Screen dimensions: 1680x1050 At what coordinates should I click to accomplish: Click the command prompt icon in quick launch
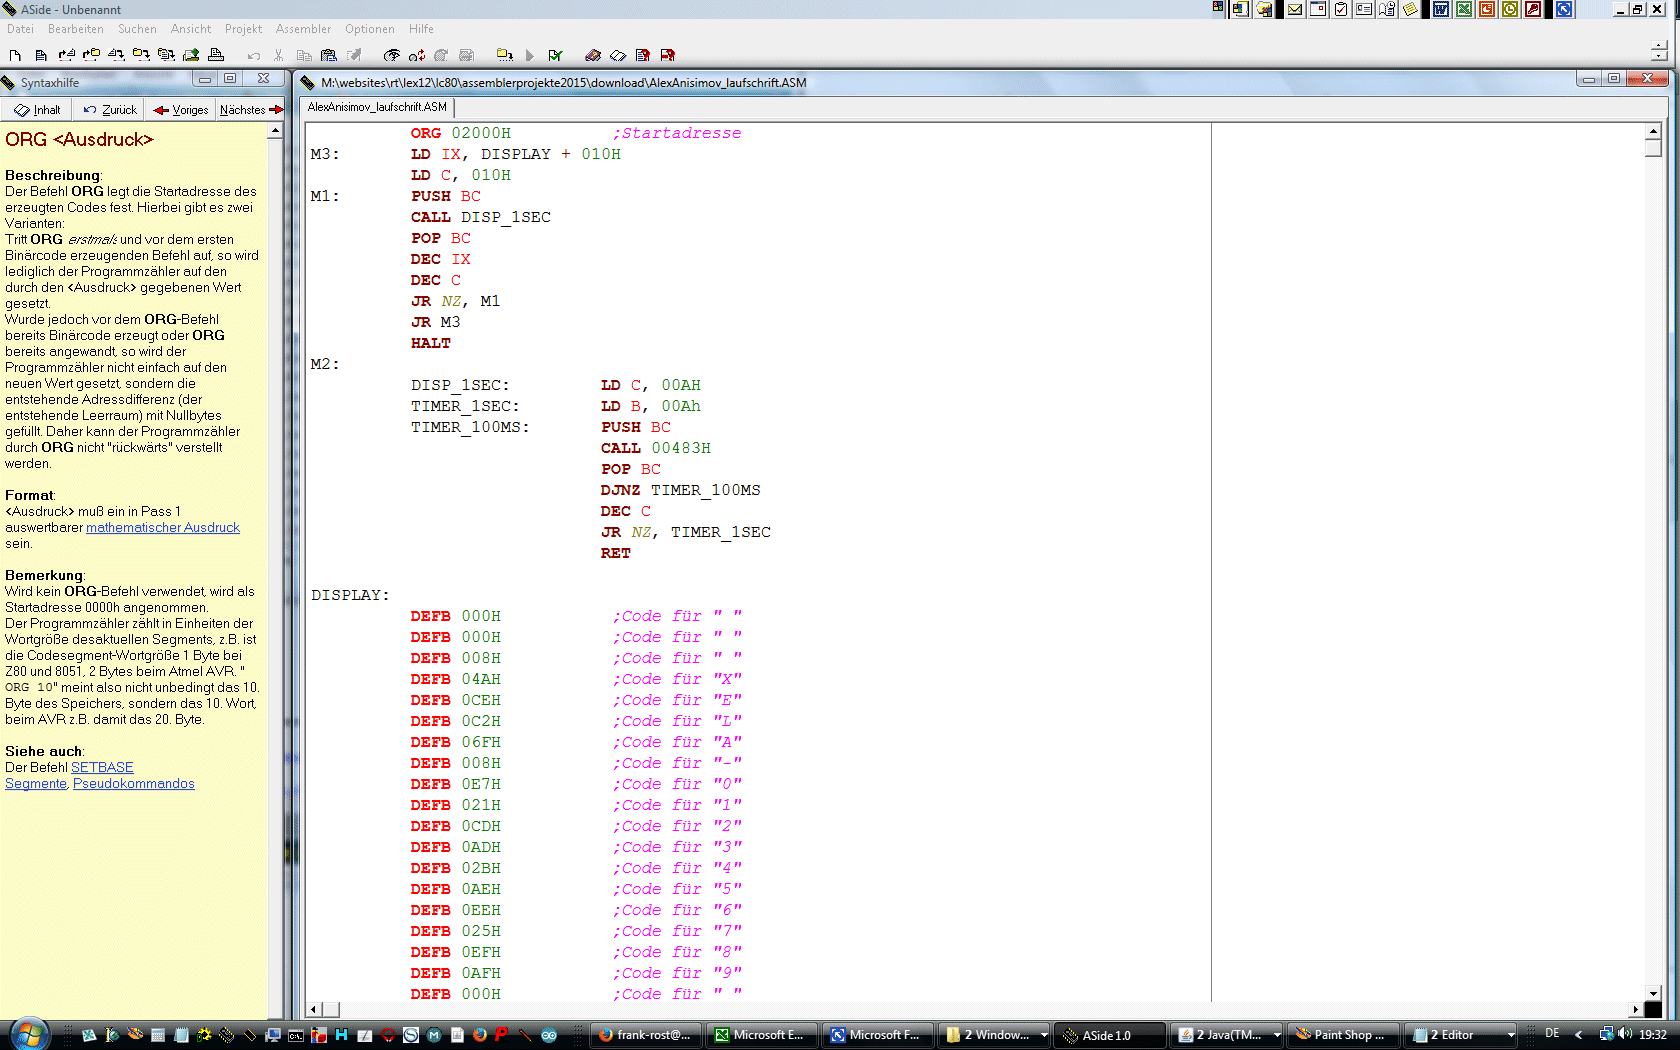click(x=296, y=1035)
